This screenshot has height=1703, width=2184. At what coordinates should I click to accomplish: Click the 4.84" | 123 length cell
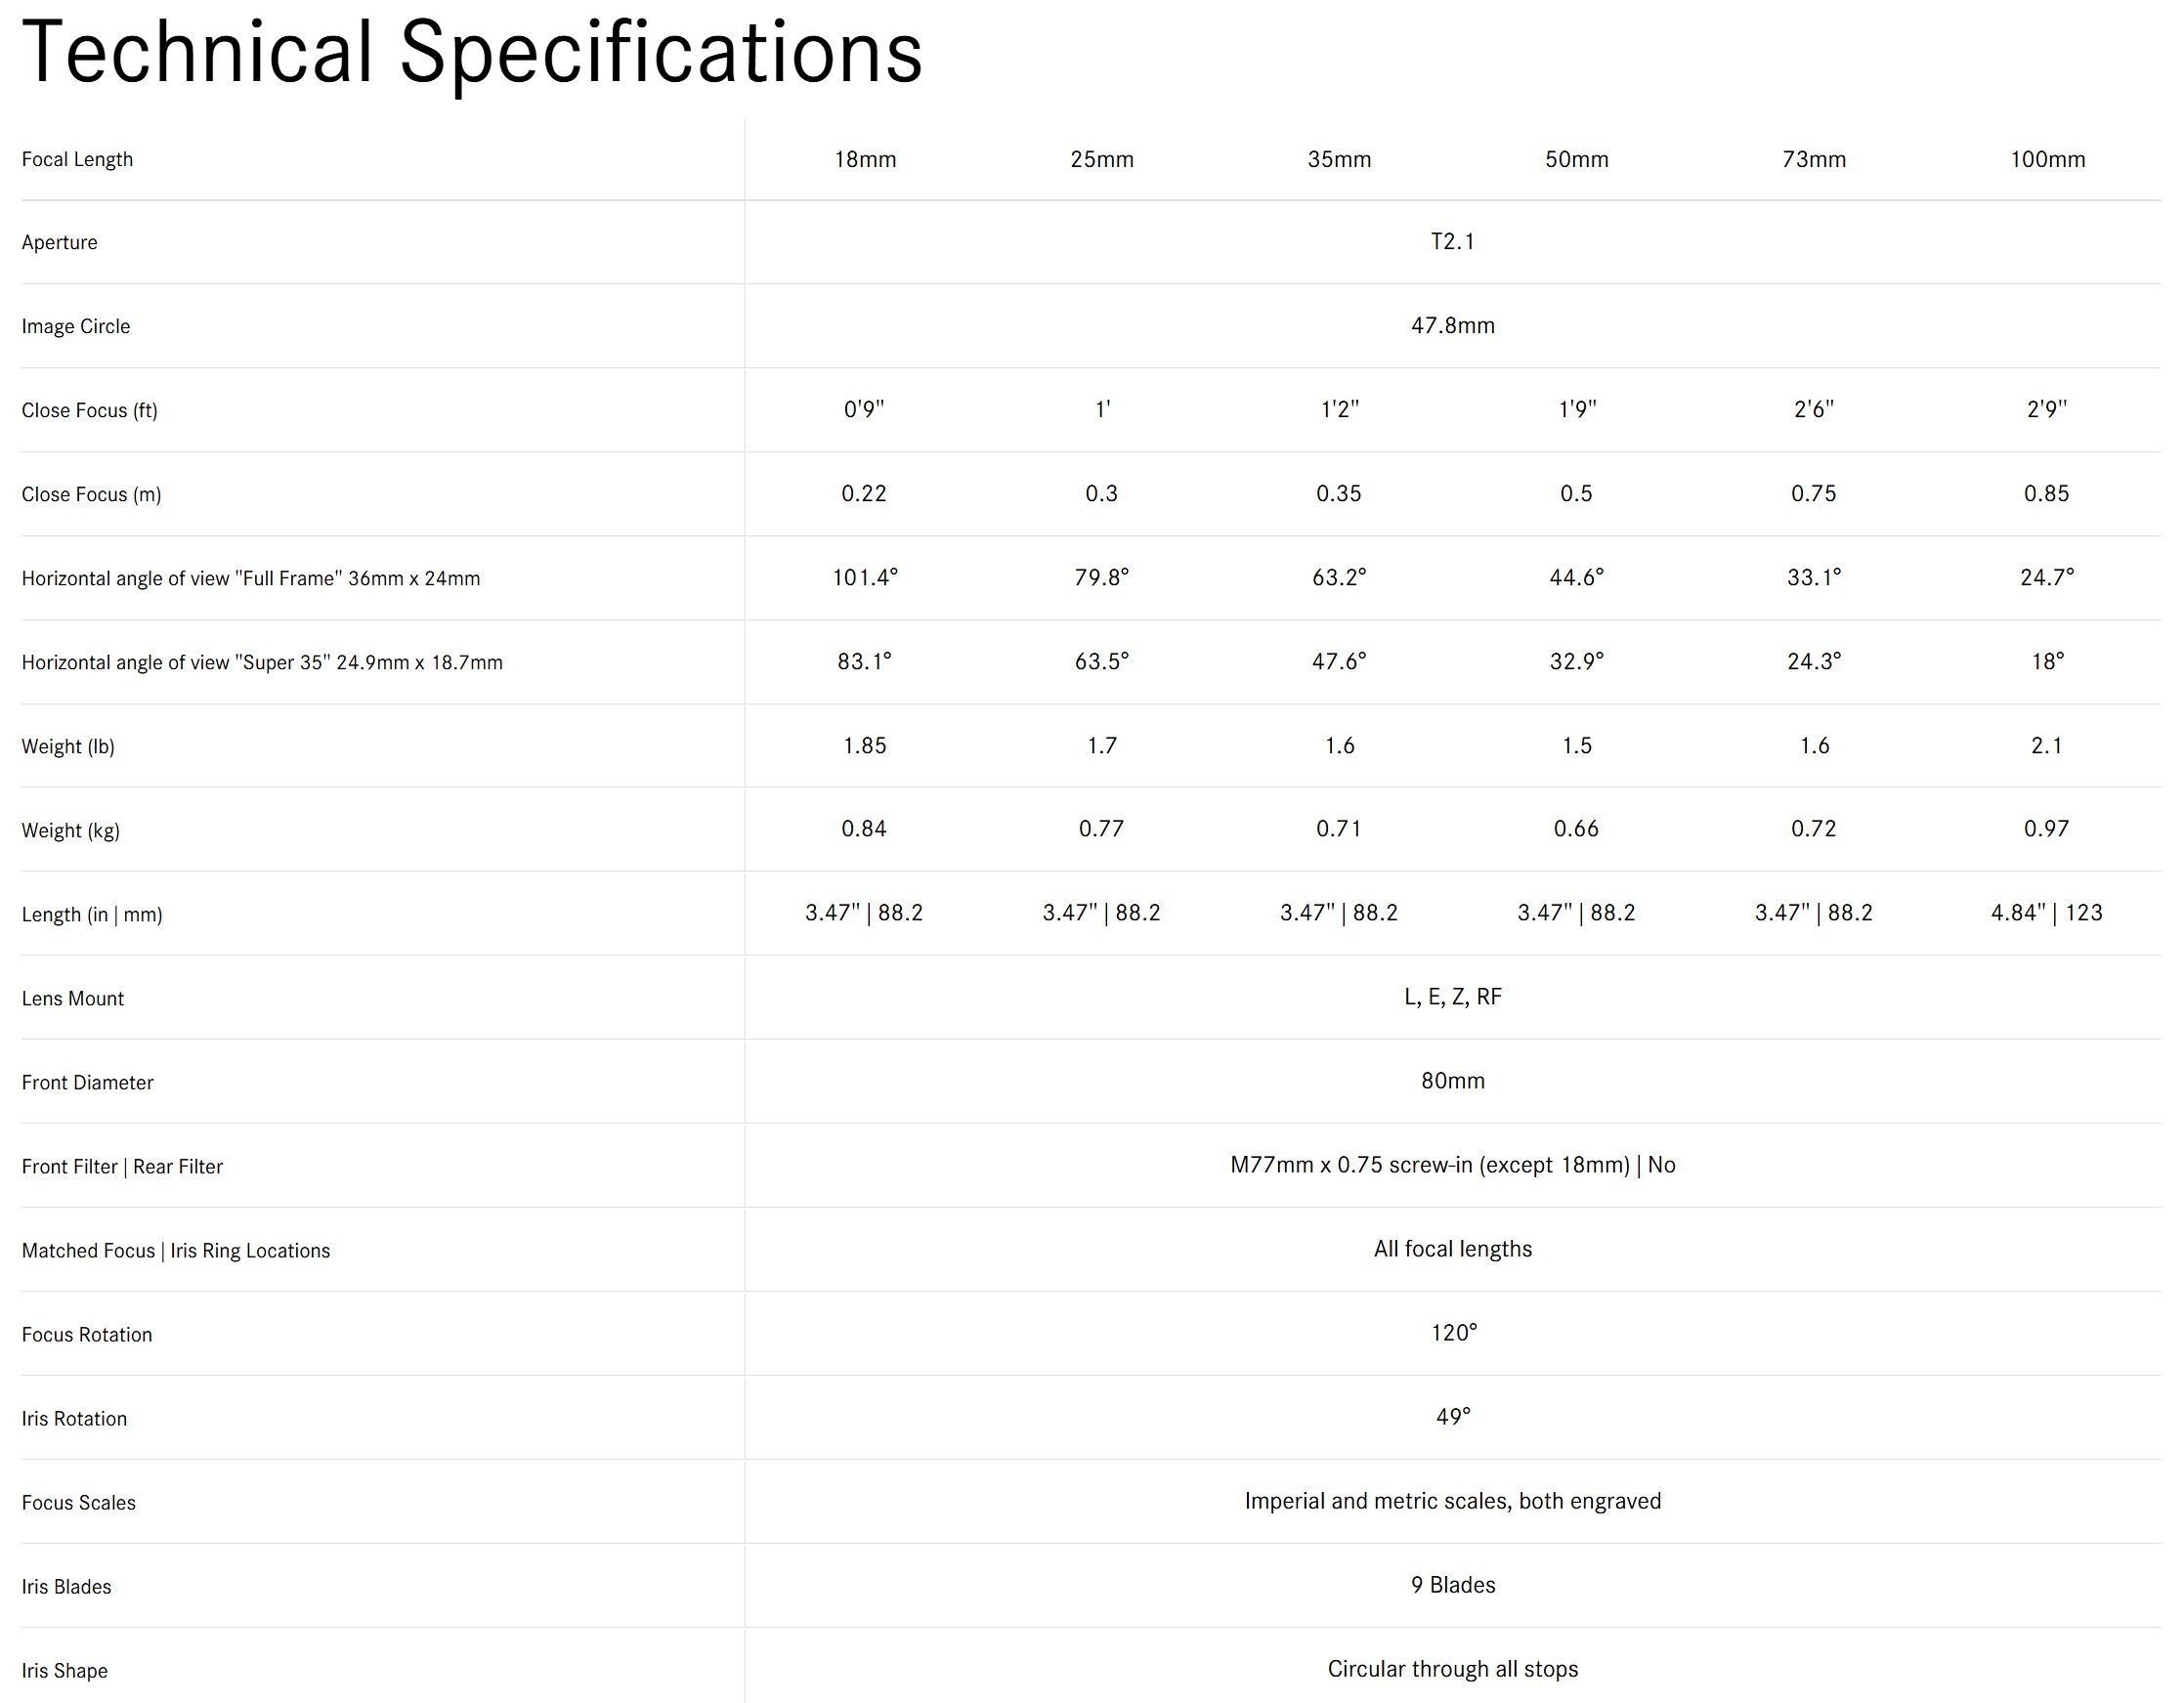coord(2046,912)
